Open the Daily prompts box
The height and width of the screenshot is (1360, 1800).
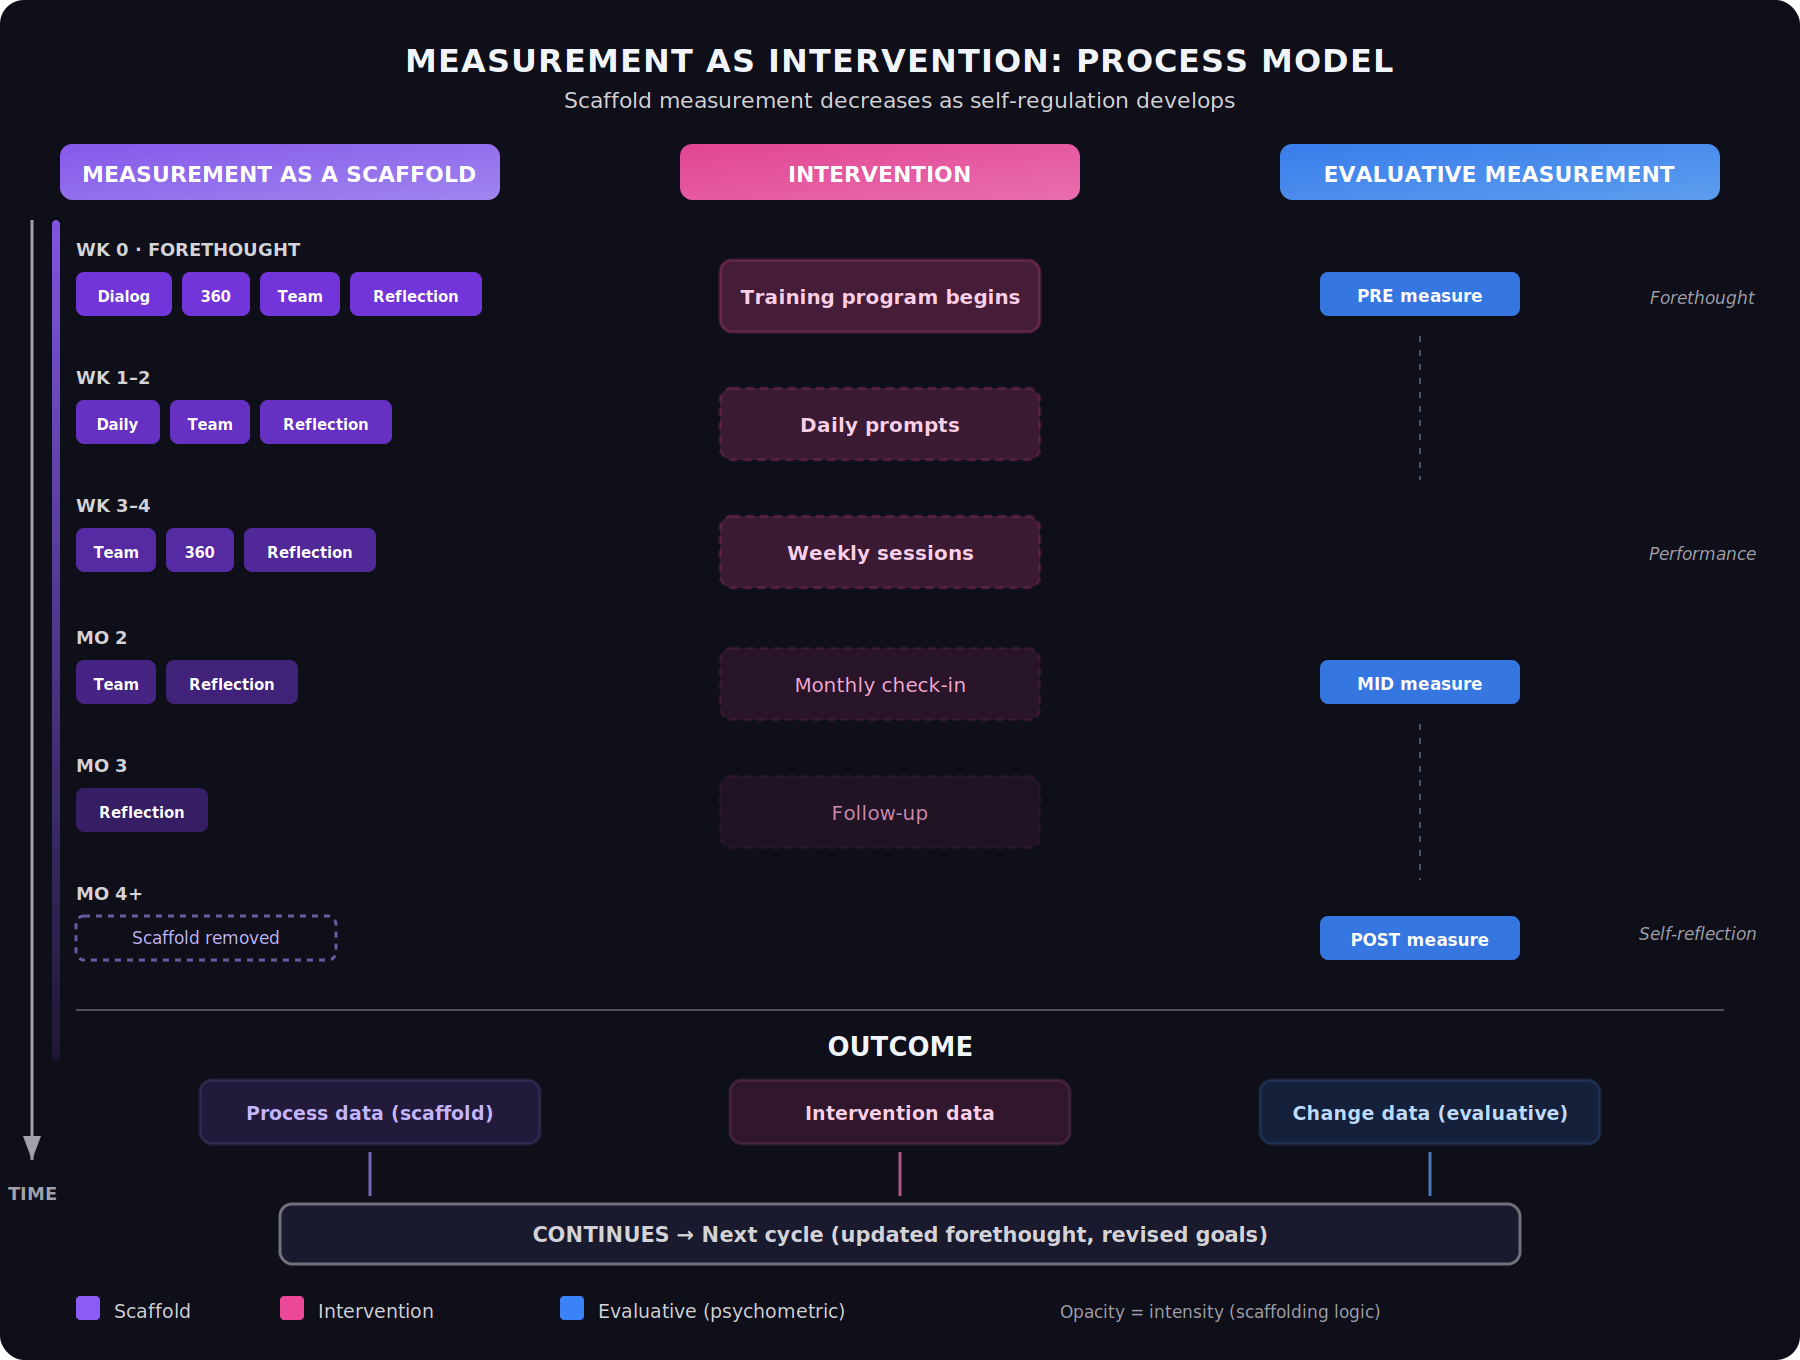click(880, 424)
